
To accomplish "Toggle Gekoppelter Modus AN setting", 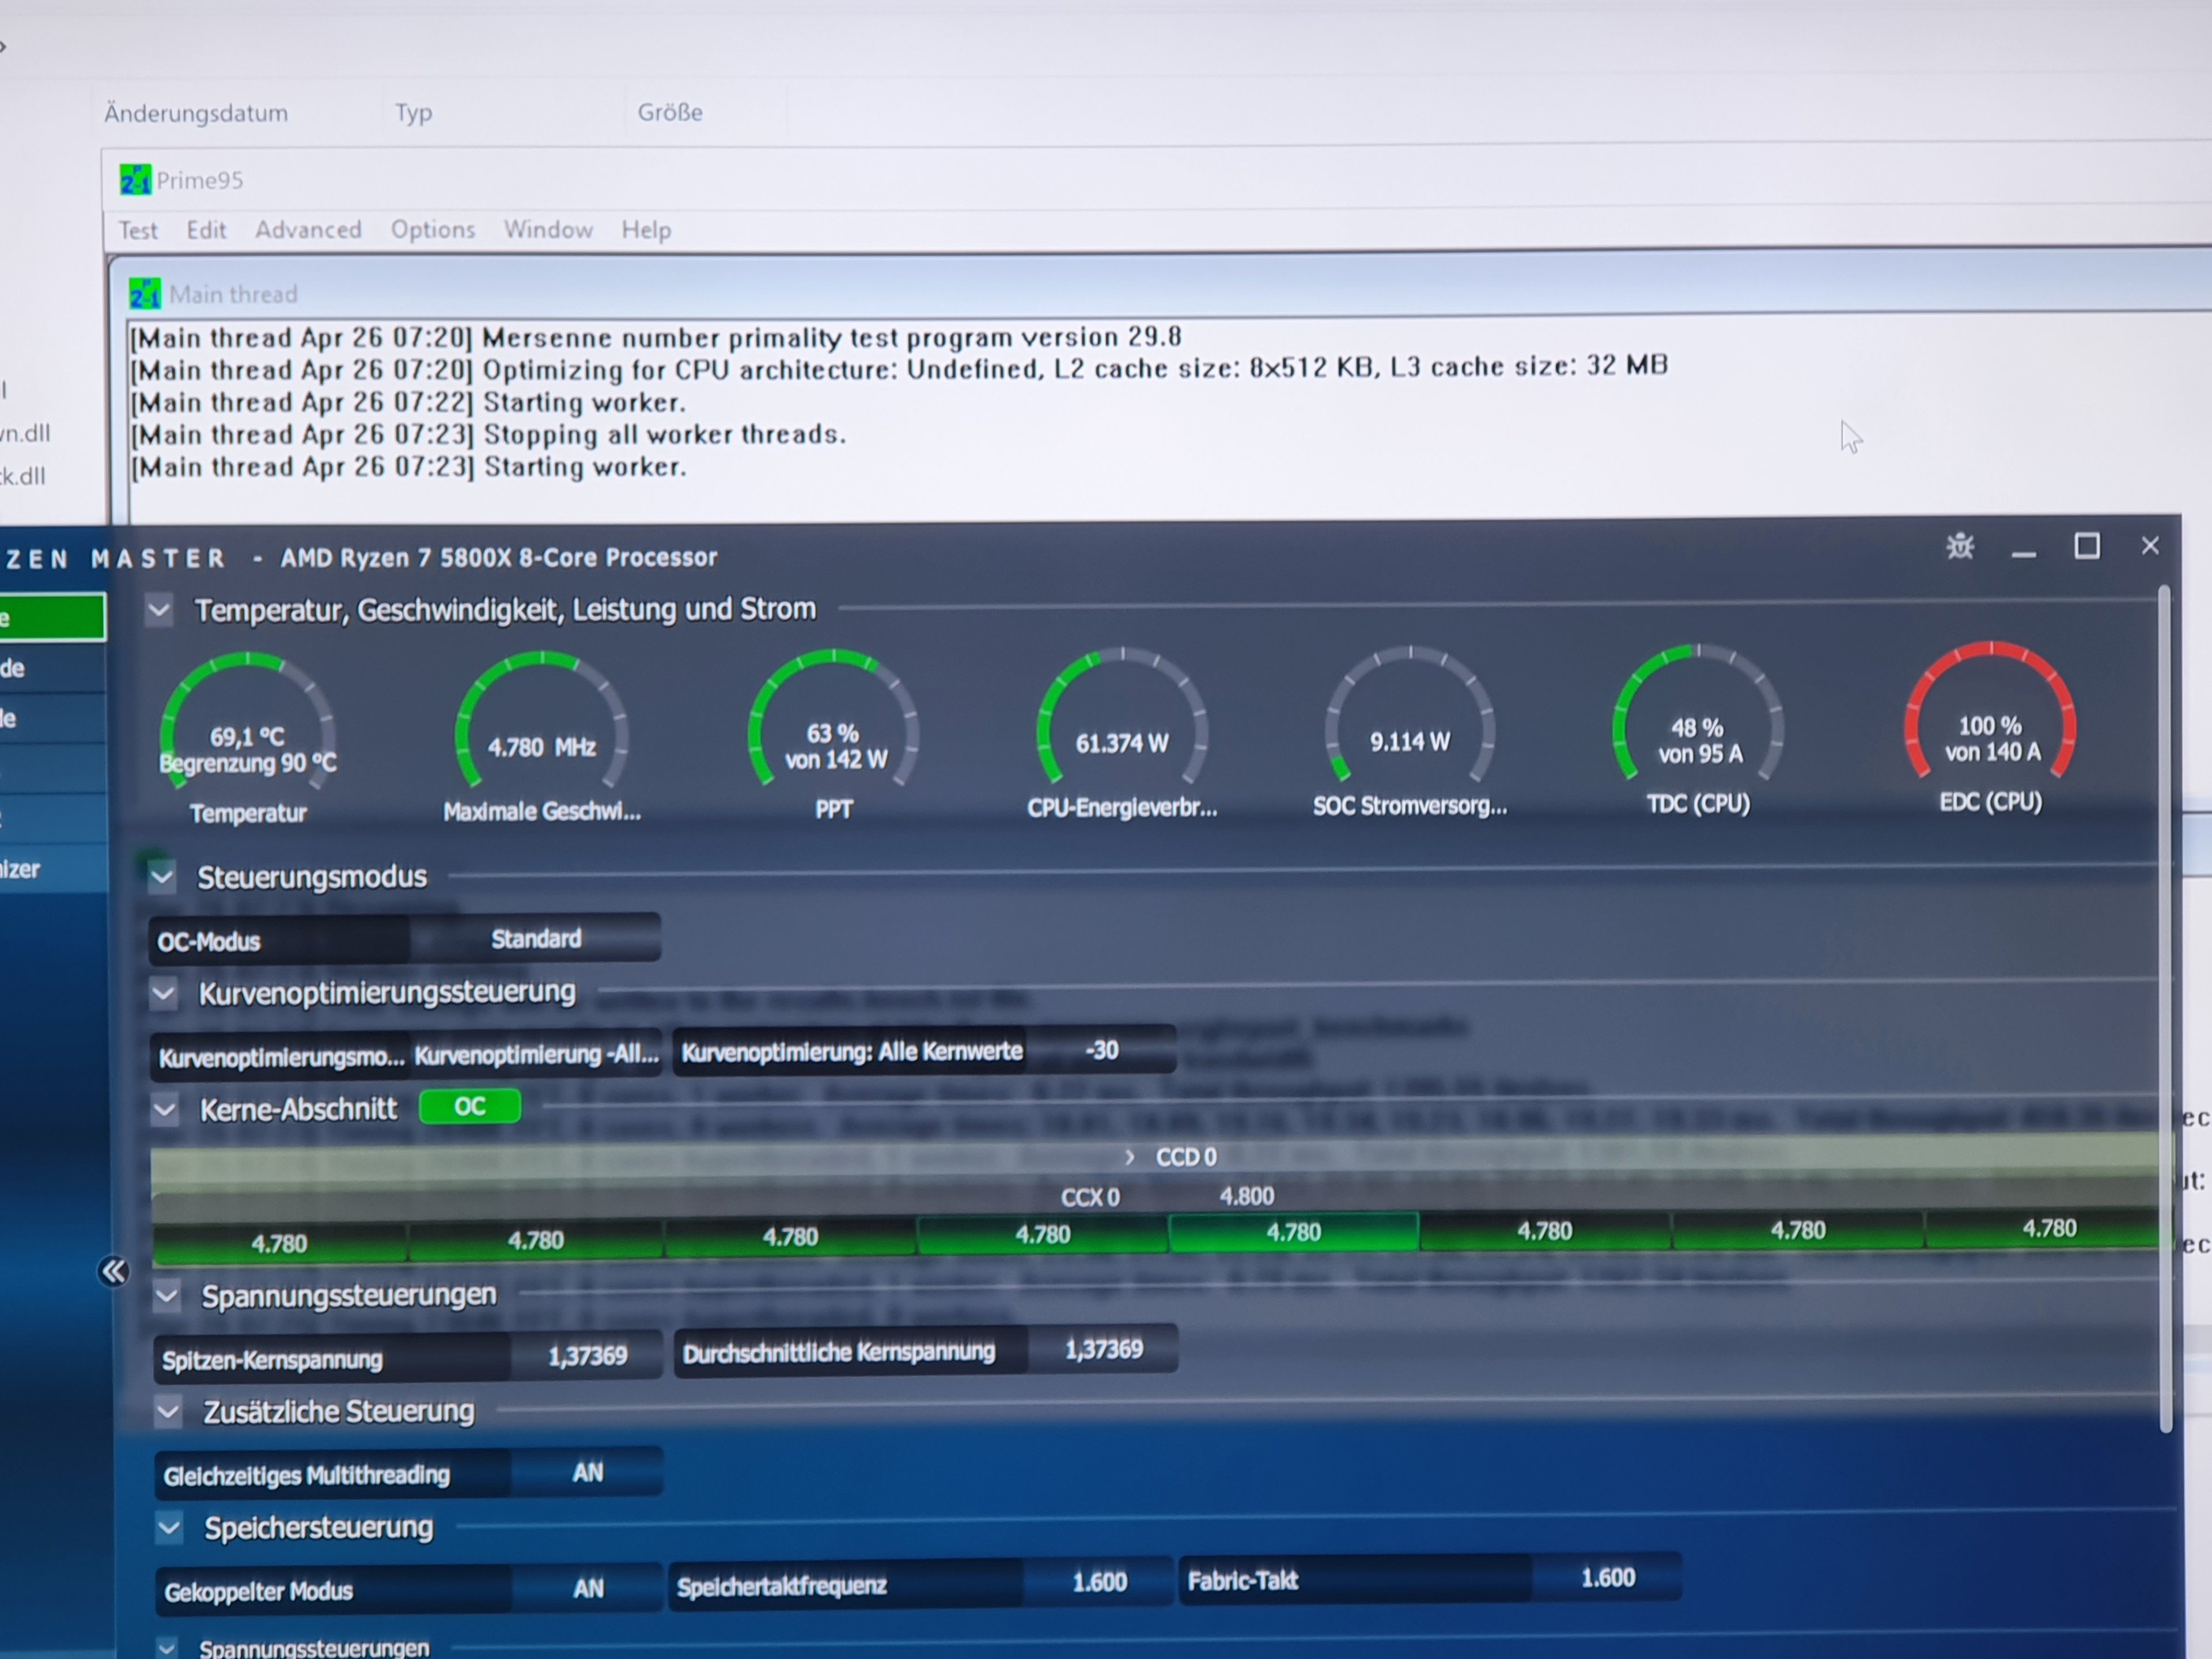I will click(588, 1588).
